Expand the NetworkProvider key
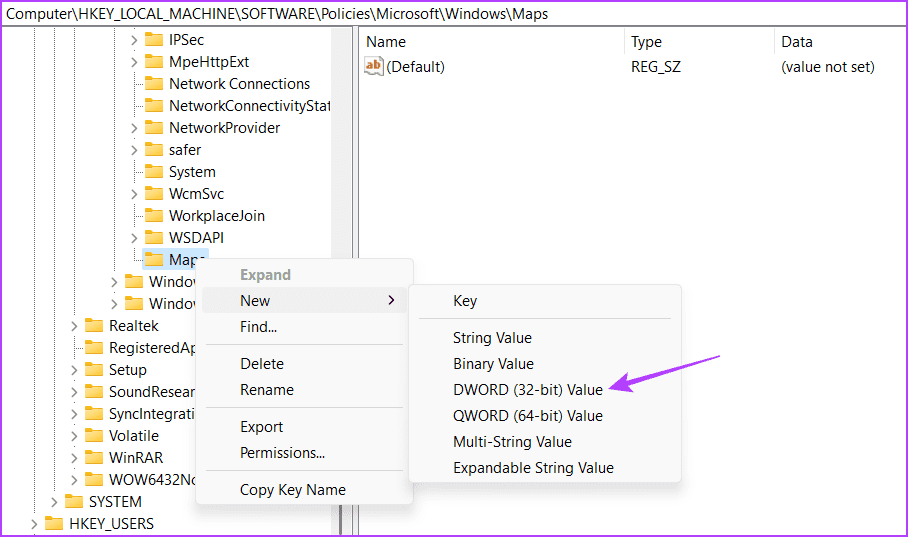 click(134, 128)
